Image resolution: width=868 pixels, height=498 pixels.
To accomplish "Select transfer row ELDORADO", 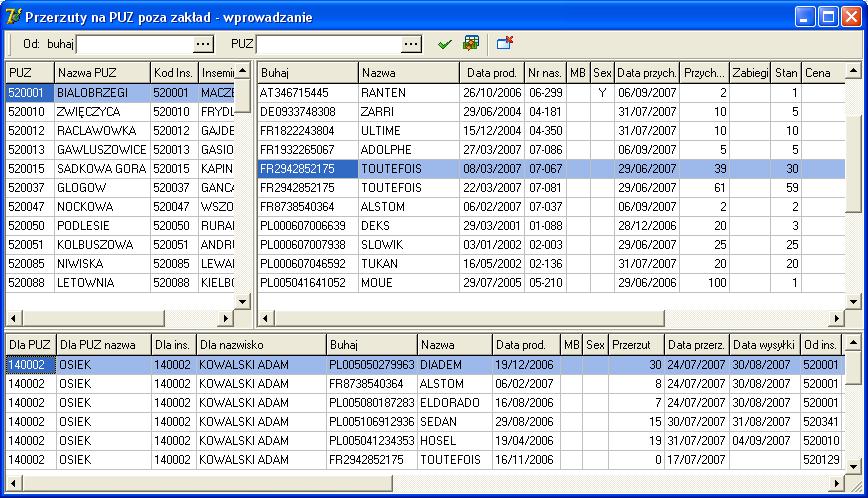I will (x=425, y=403).
